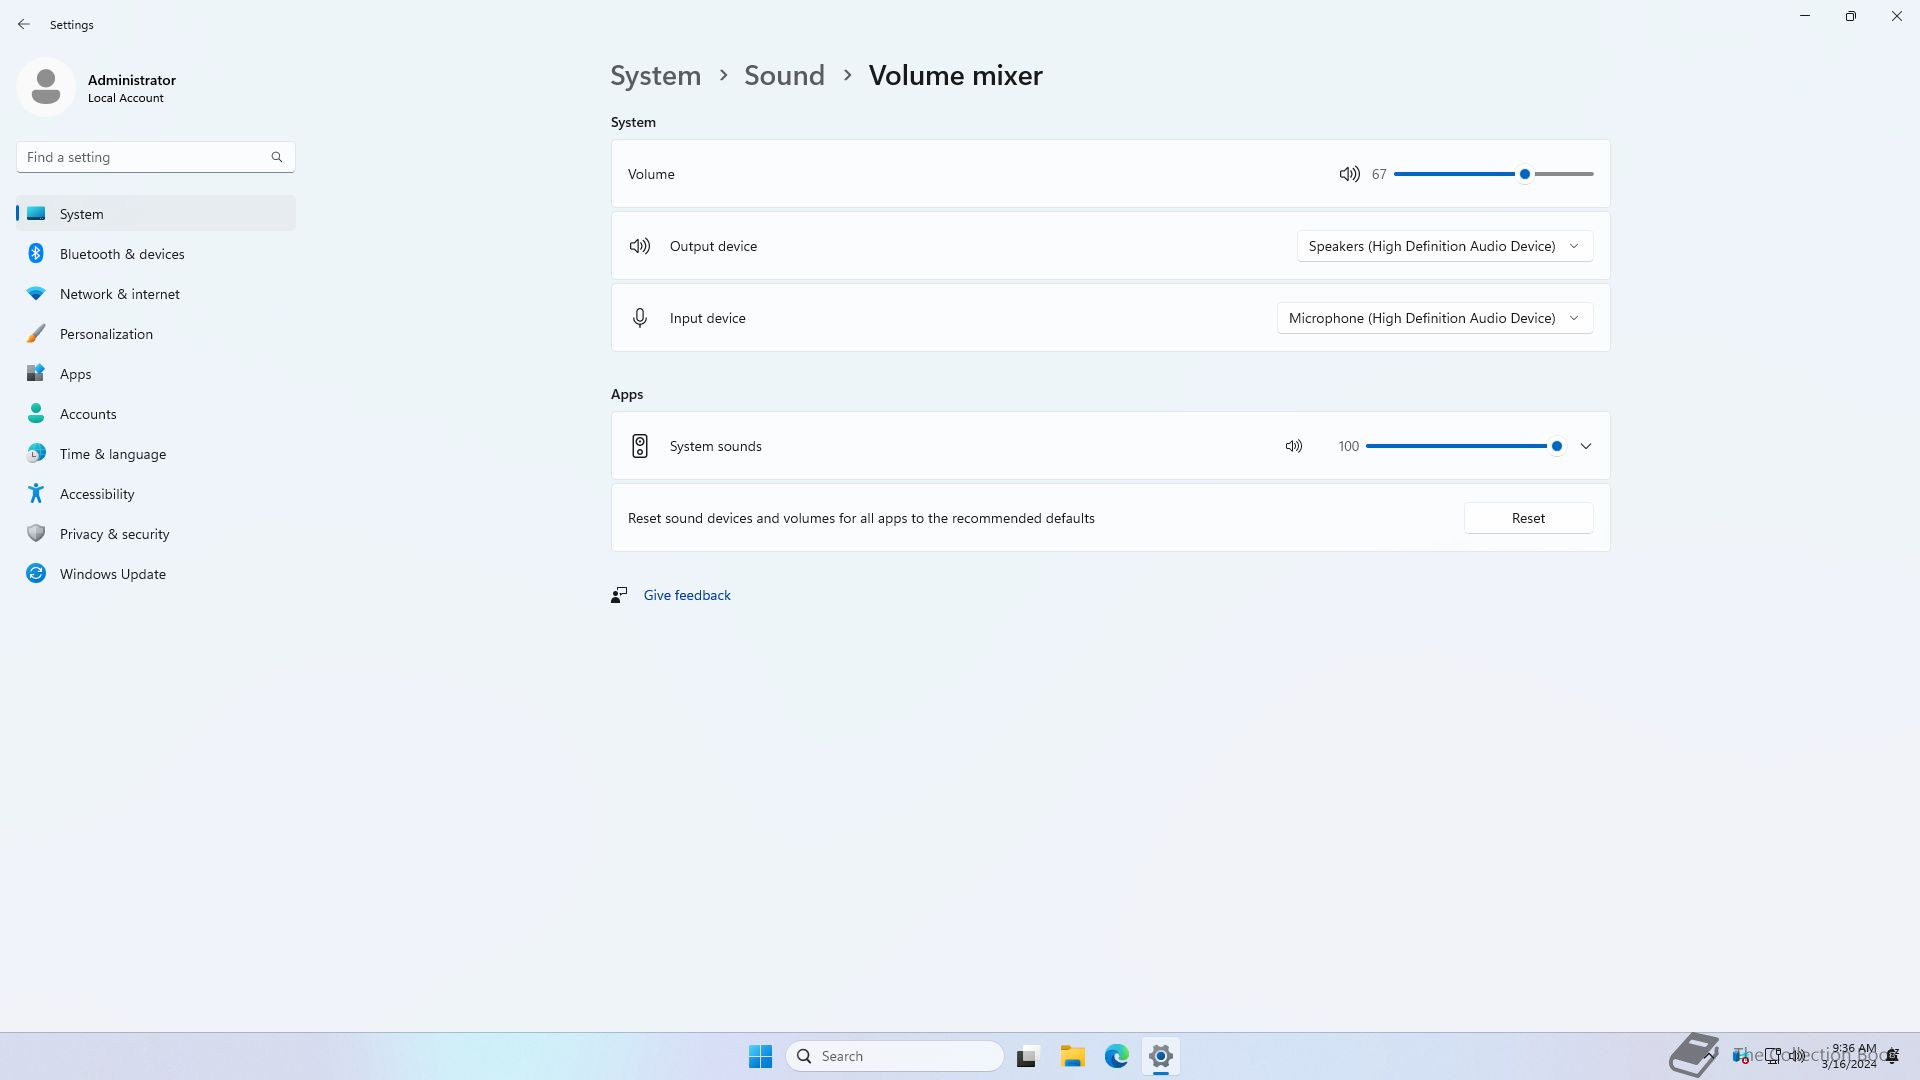Open Accessibility settings page
The width and height of the screenshot is (1920, 1080).
(97, 494)
